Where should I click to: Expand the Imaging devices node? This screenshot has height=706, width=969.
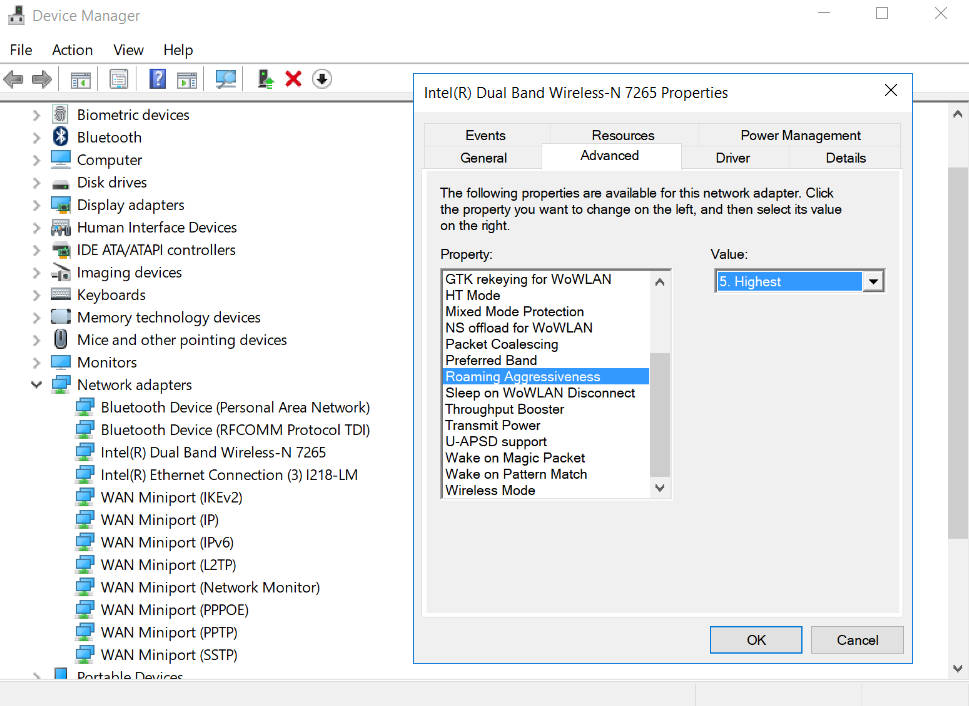[36, 273]
